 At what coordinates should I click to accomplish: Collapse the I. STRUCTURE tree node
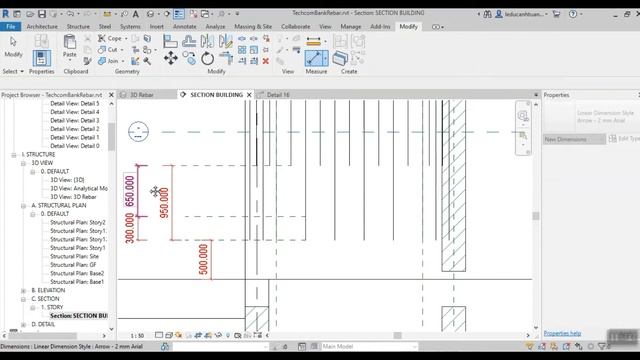click(x=14, y=155)
